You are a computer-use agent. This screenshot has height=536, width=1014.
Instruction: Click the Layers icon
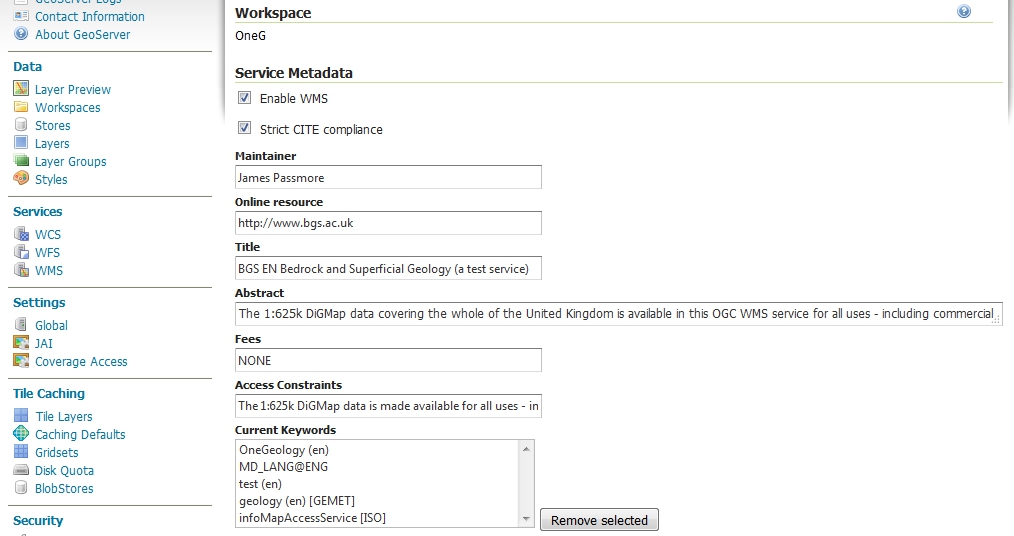click(x=21, y=143)
